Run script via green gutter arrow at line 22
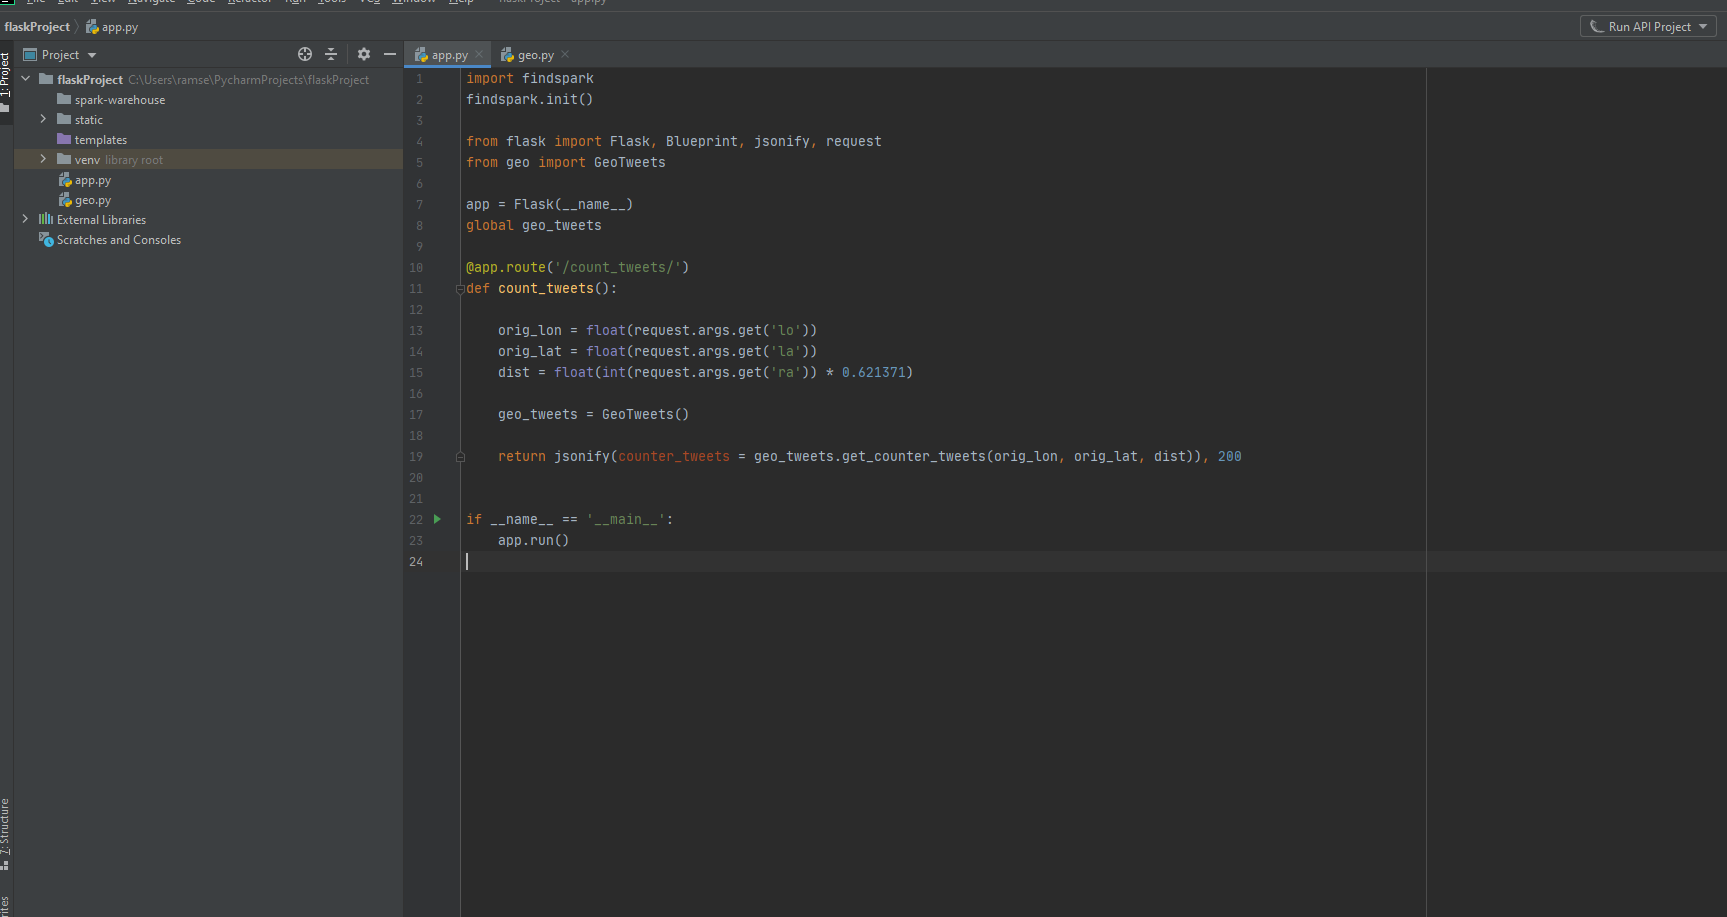Screen dimensions: 1727x917 [437, 519]
